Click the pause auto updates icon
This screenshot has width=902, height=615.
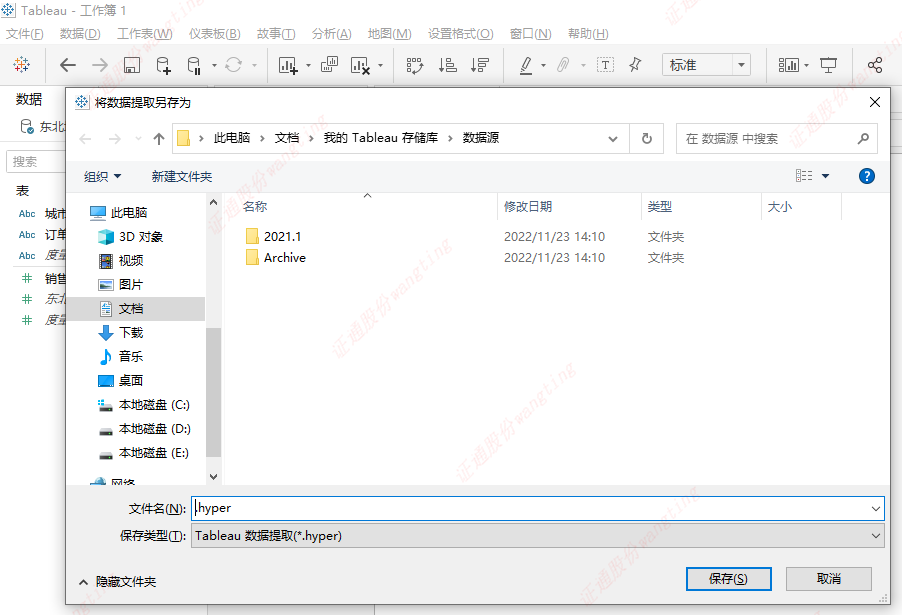point(194,65)
